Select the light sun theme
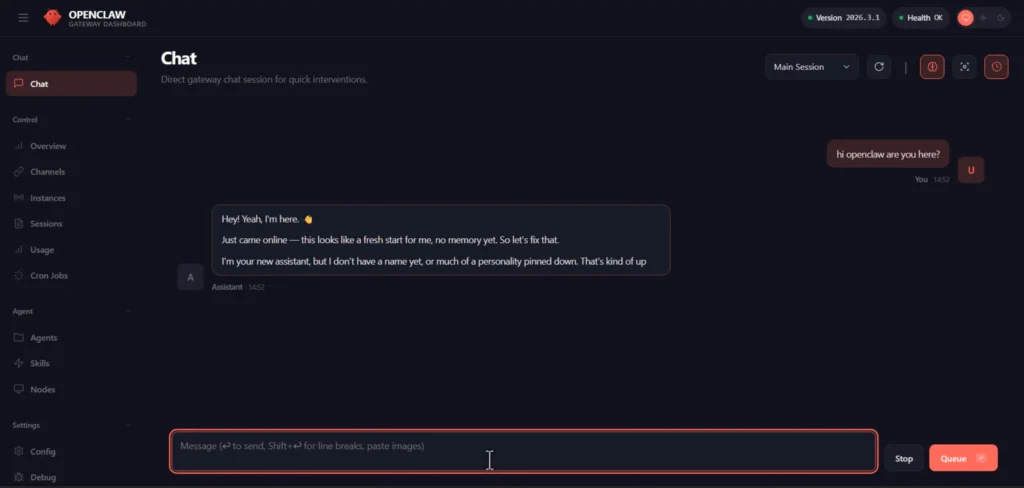This screenshot has width=1024, height=488. click(982, 18)
